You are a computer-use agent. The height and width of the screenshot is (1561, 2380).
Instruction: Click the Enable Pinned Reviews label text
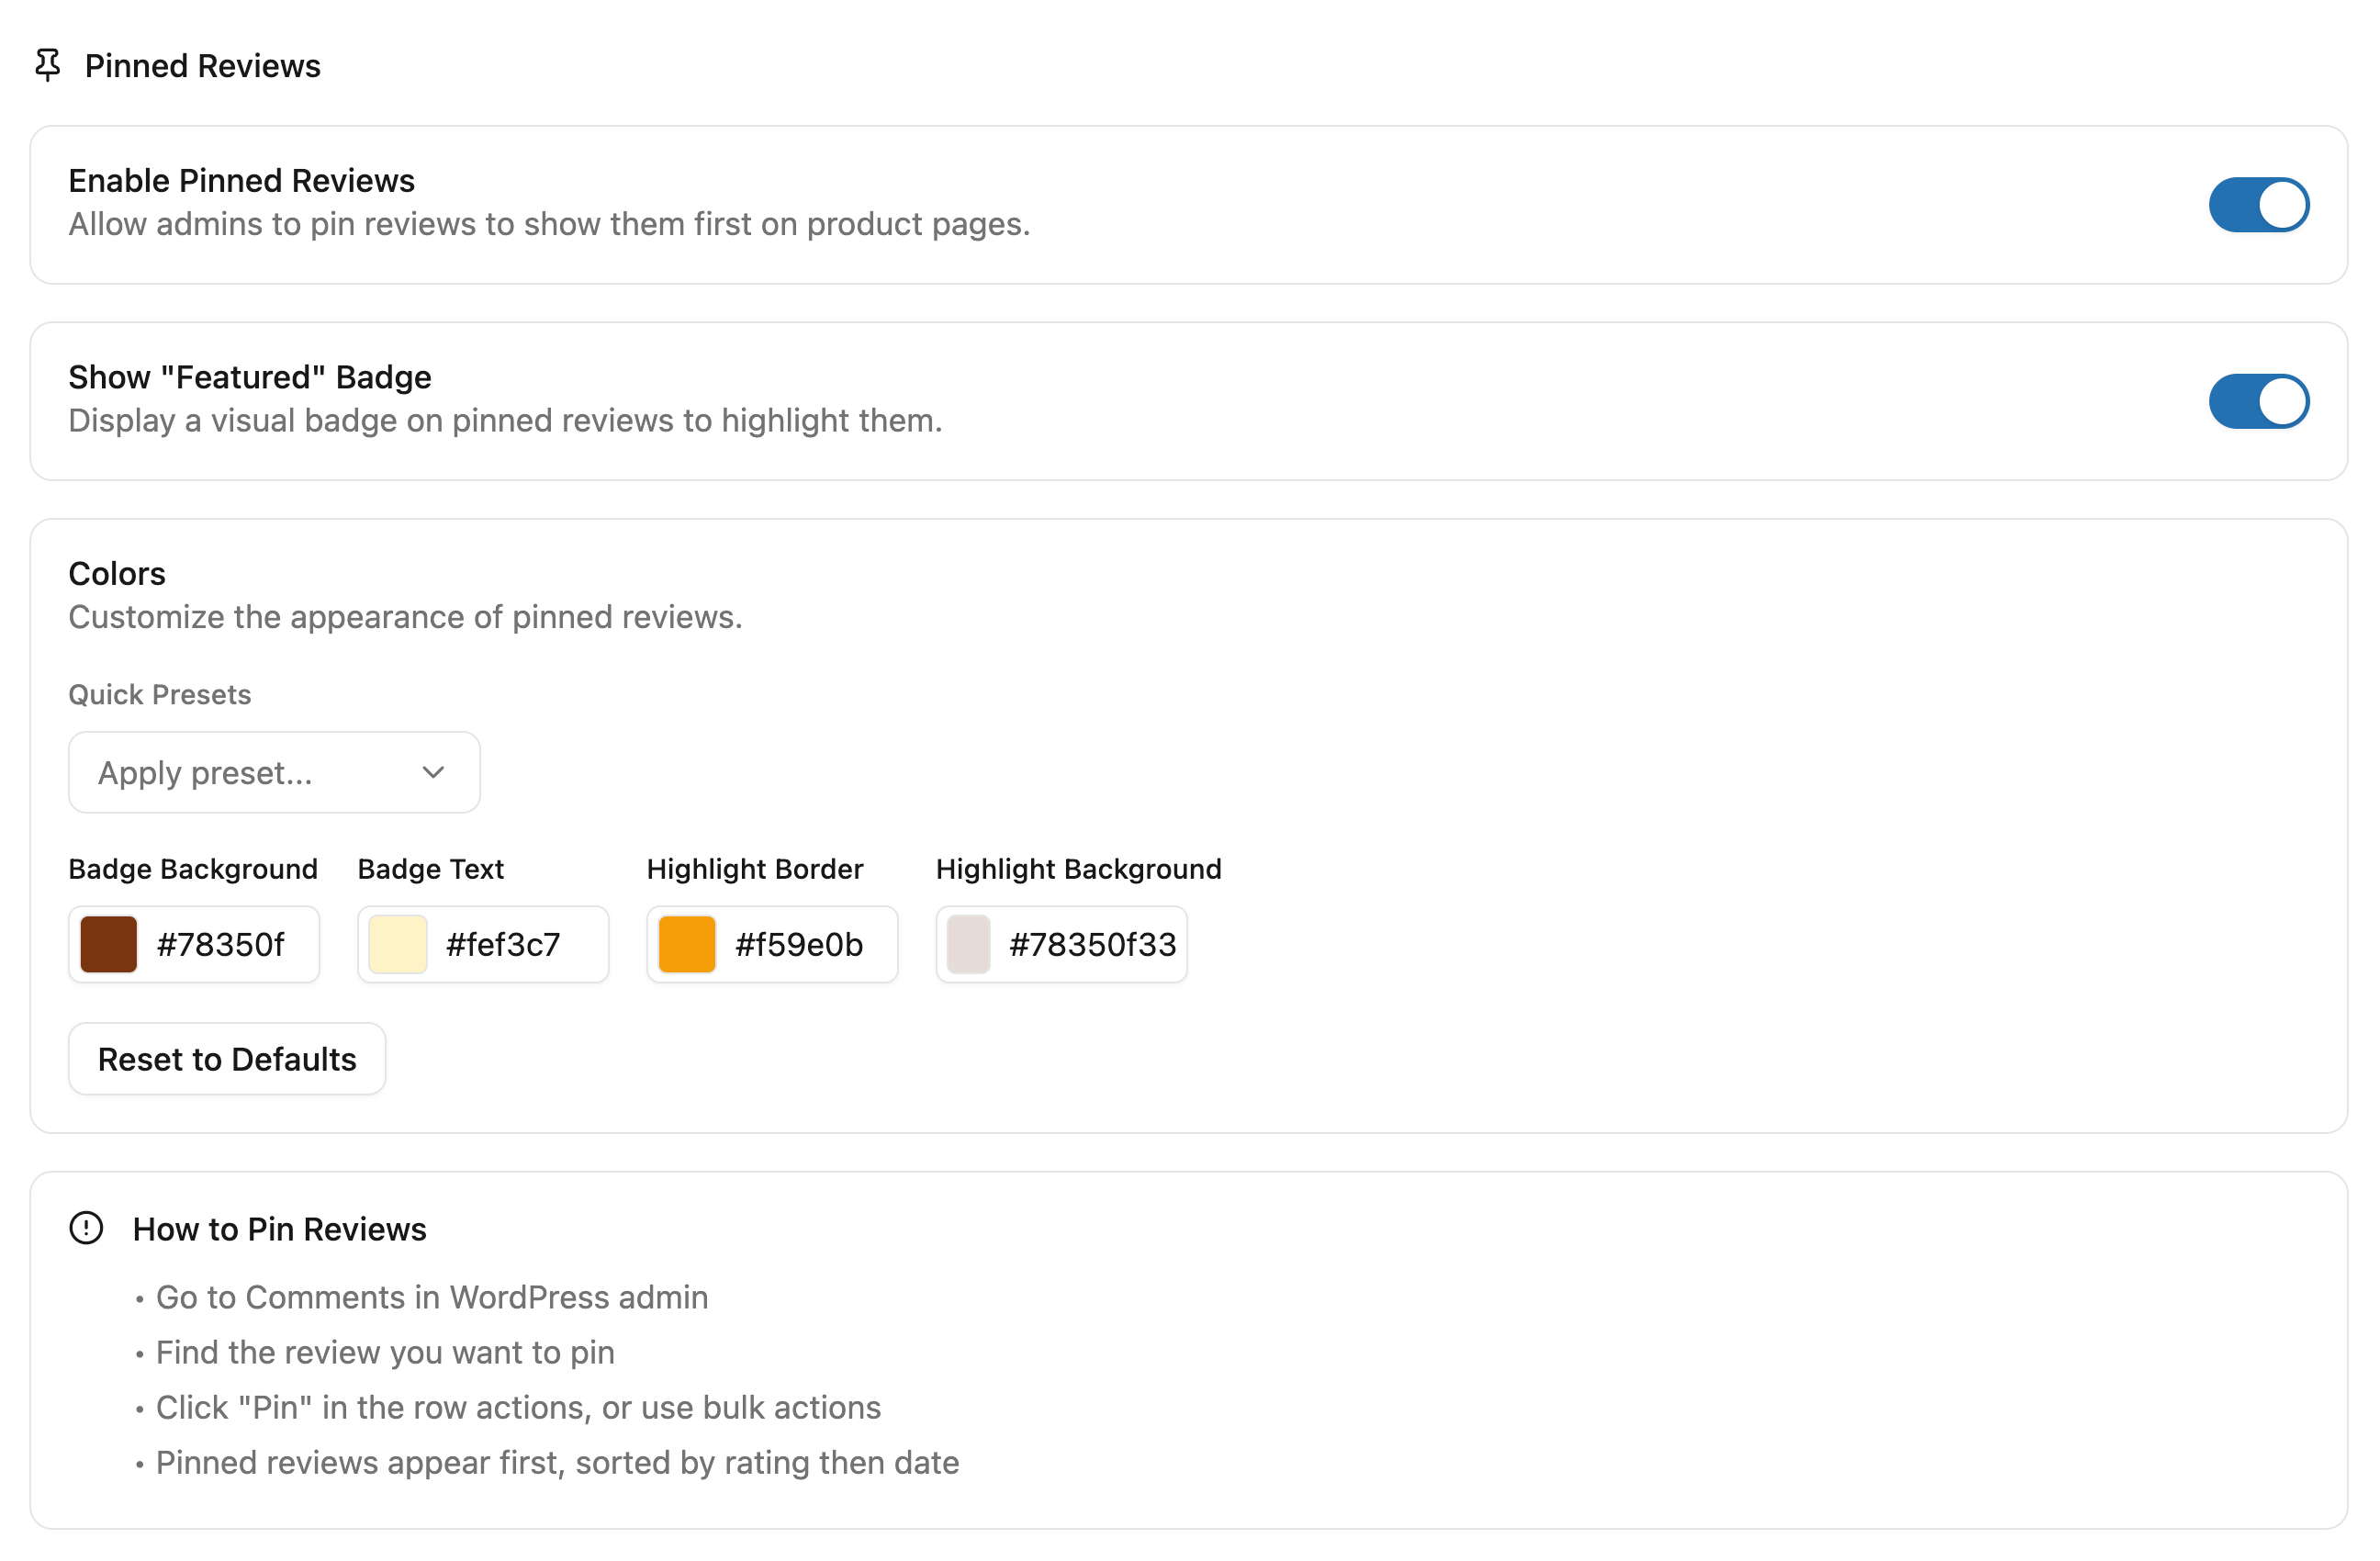241,181
